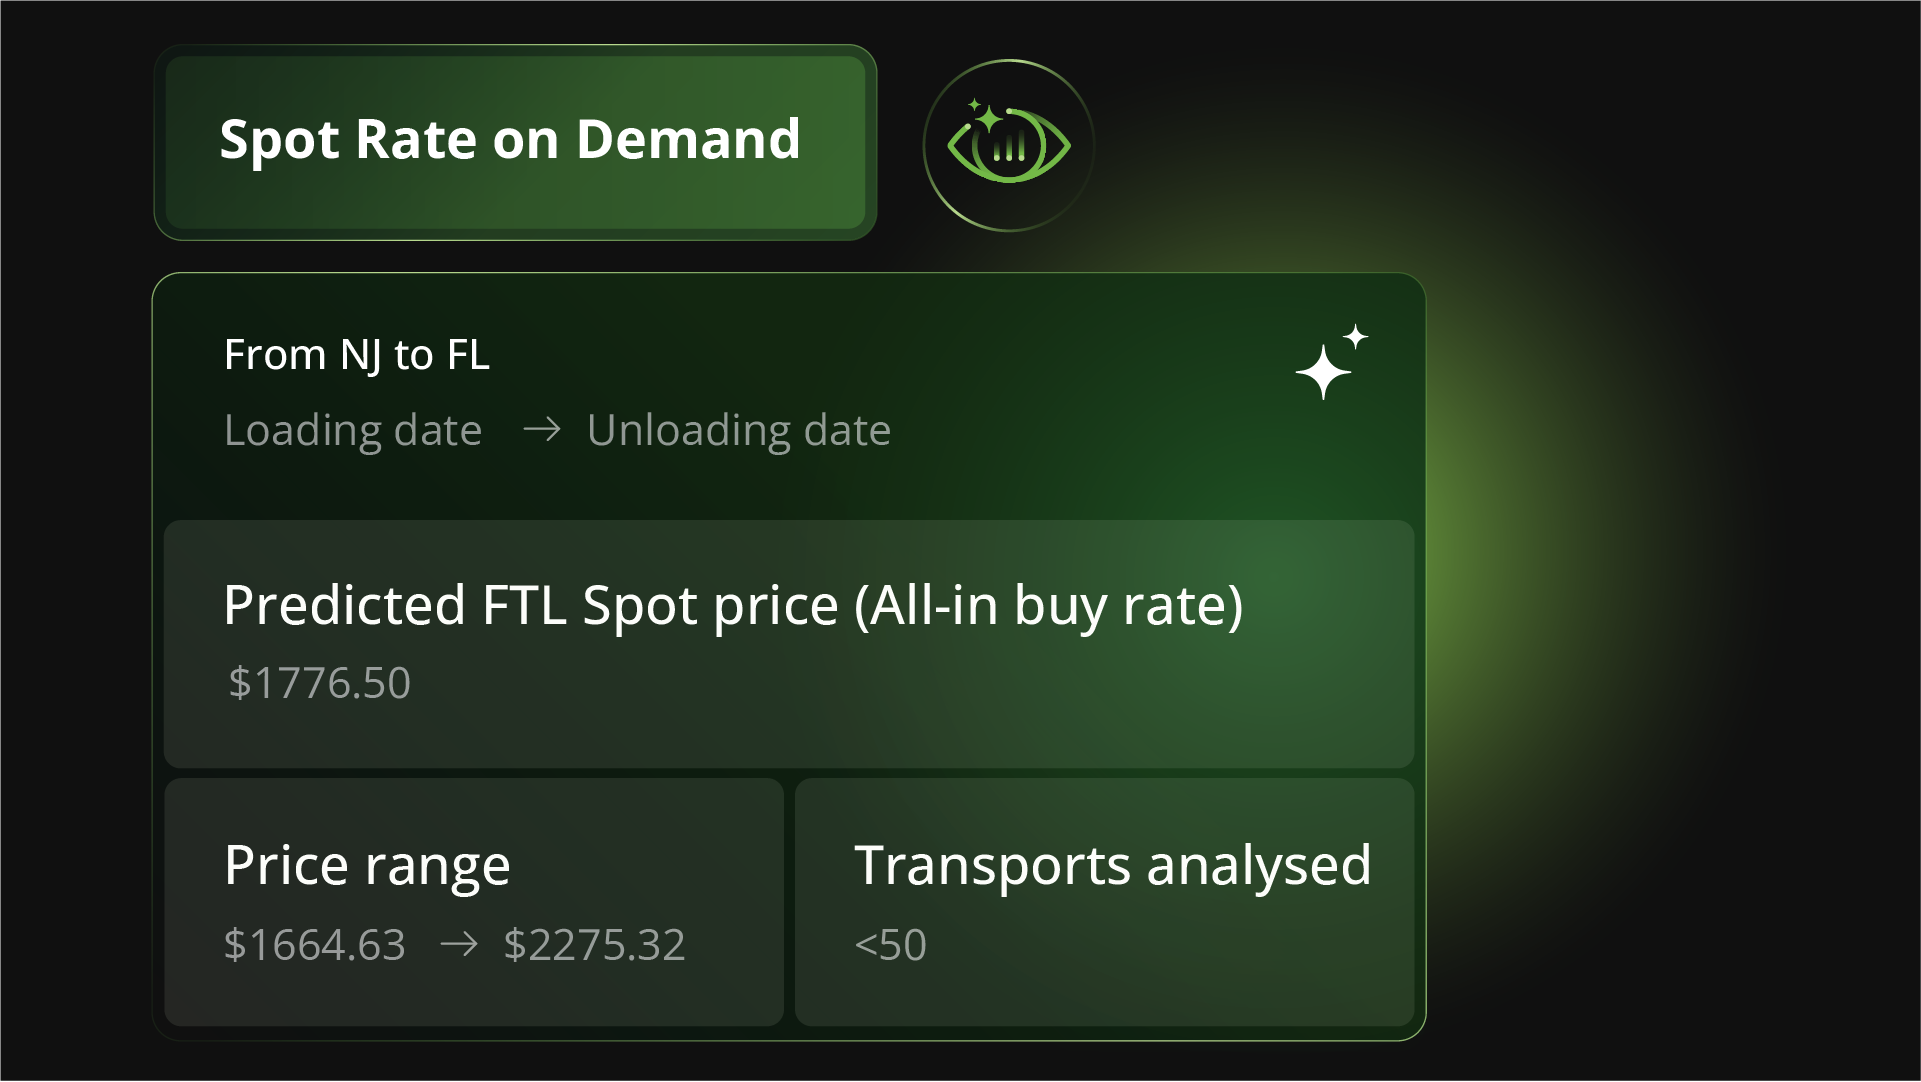This screenshot has width=1921, height=1082.
Task: Click the green eye analytics icon
Action: 1008,146
